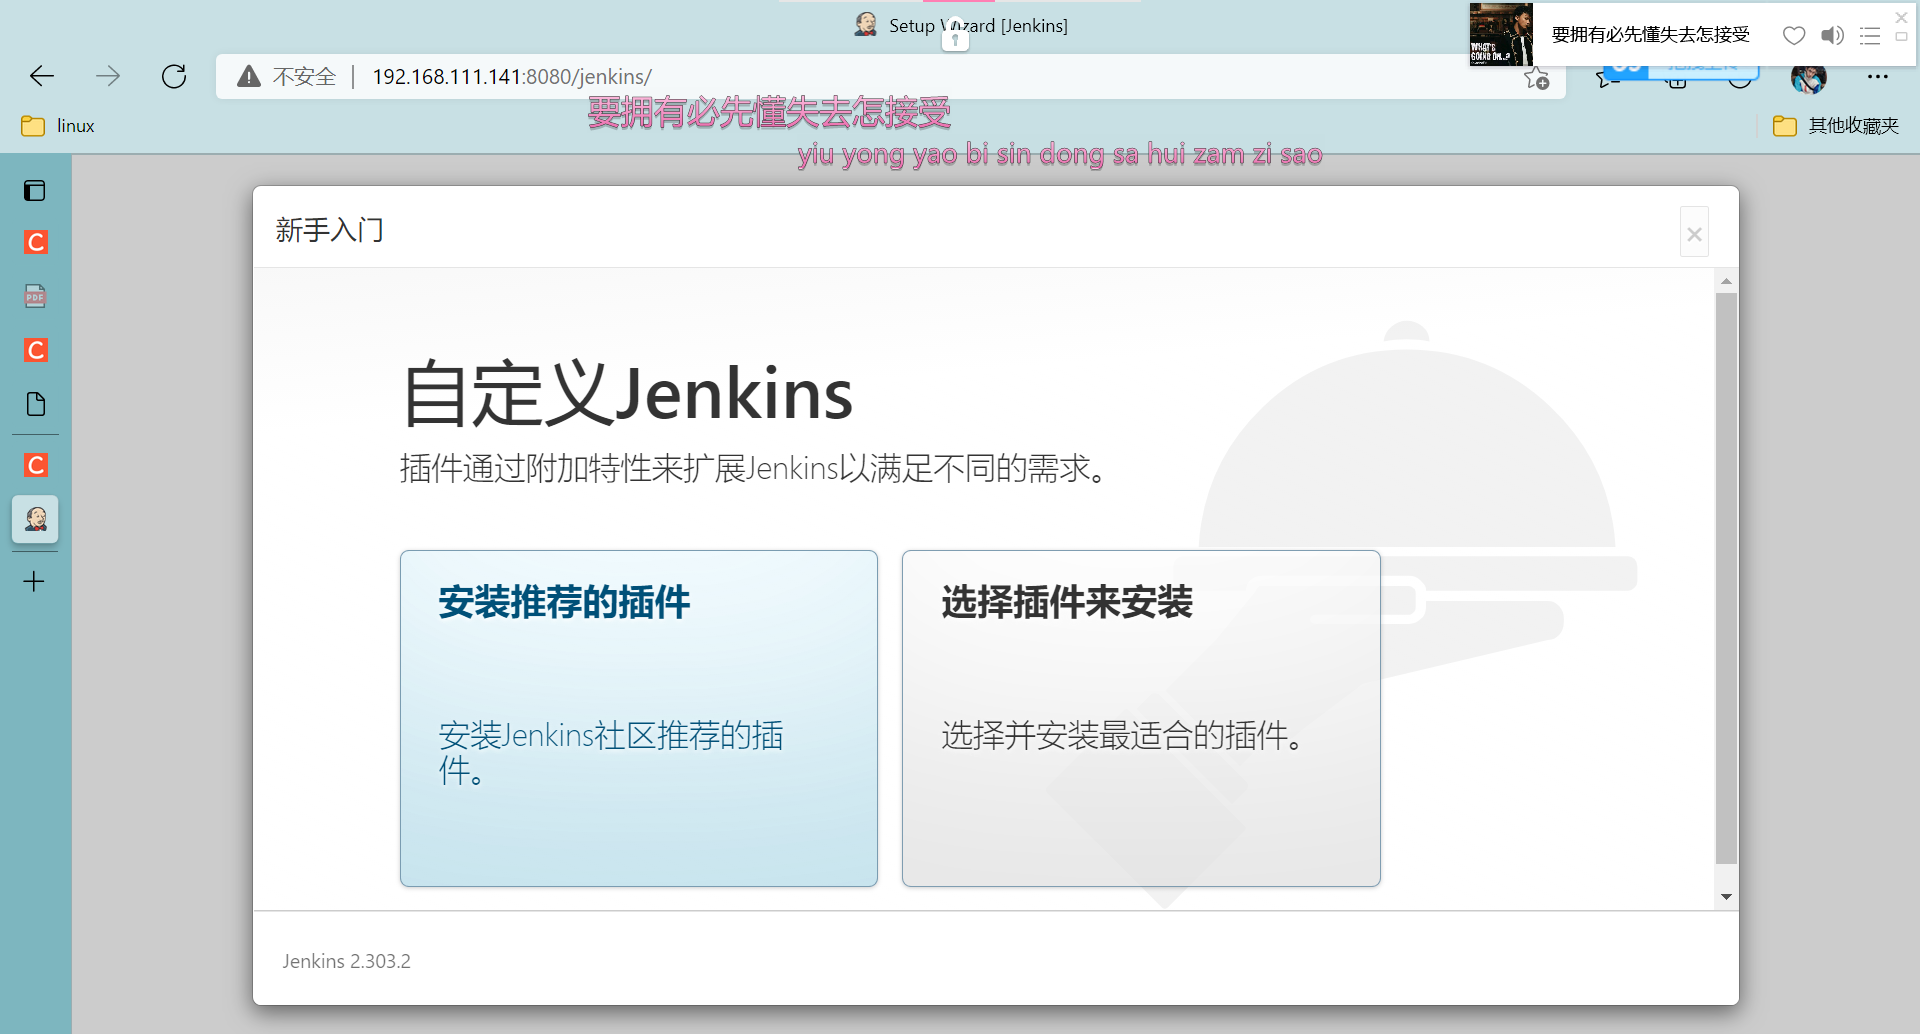Switch to the blank page document tab
1920x1034 pixels.
[36, 404]
